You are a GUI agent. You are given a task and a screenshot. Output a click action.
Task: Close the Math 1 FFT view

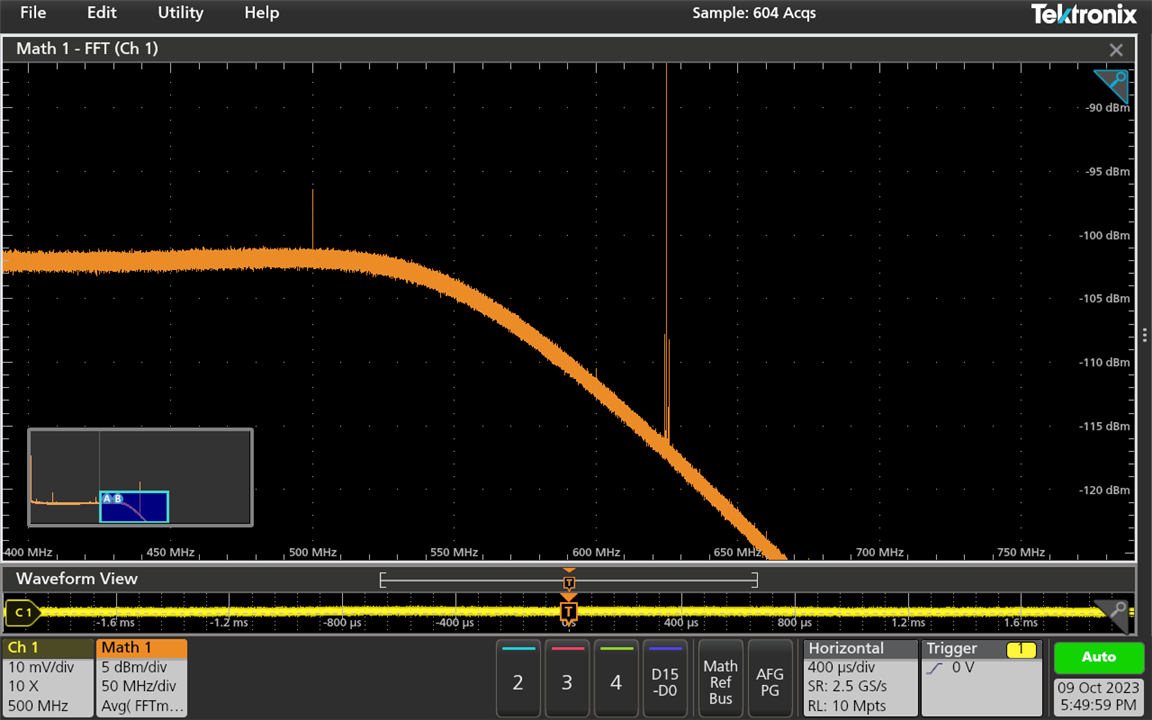coord(1116,49)
